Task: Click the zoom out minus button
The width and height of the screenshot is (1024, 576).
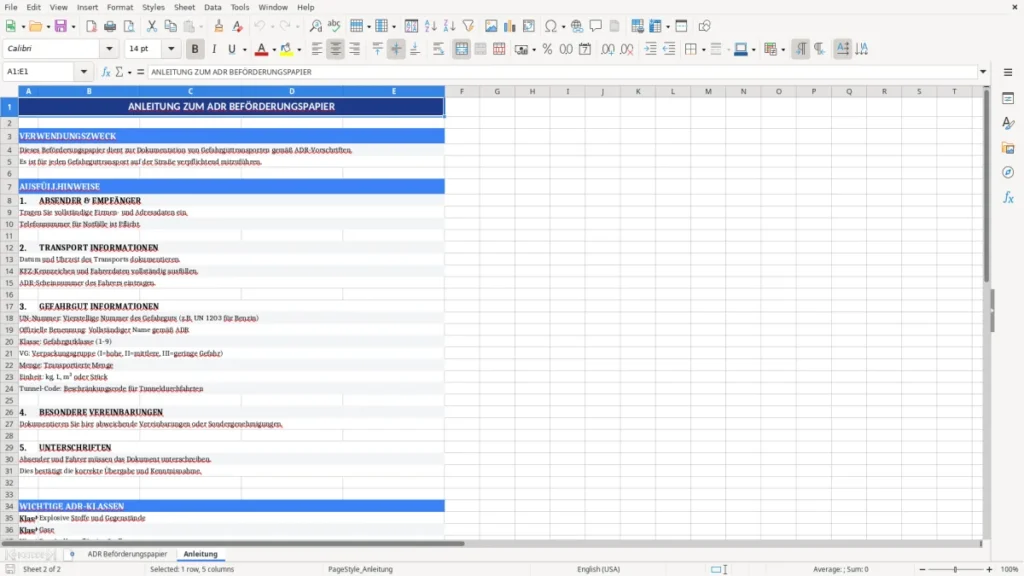Action: 922,569
